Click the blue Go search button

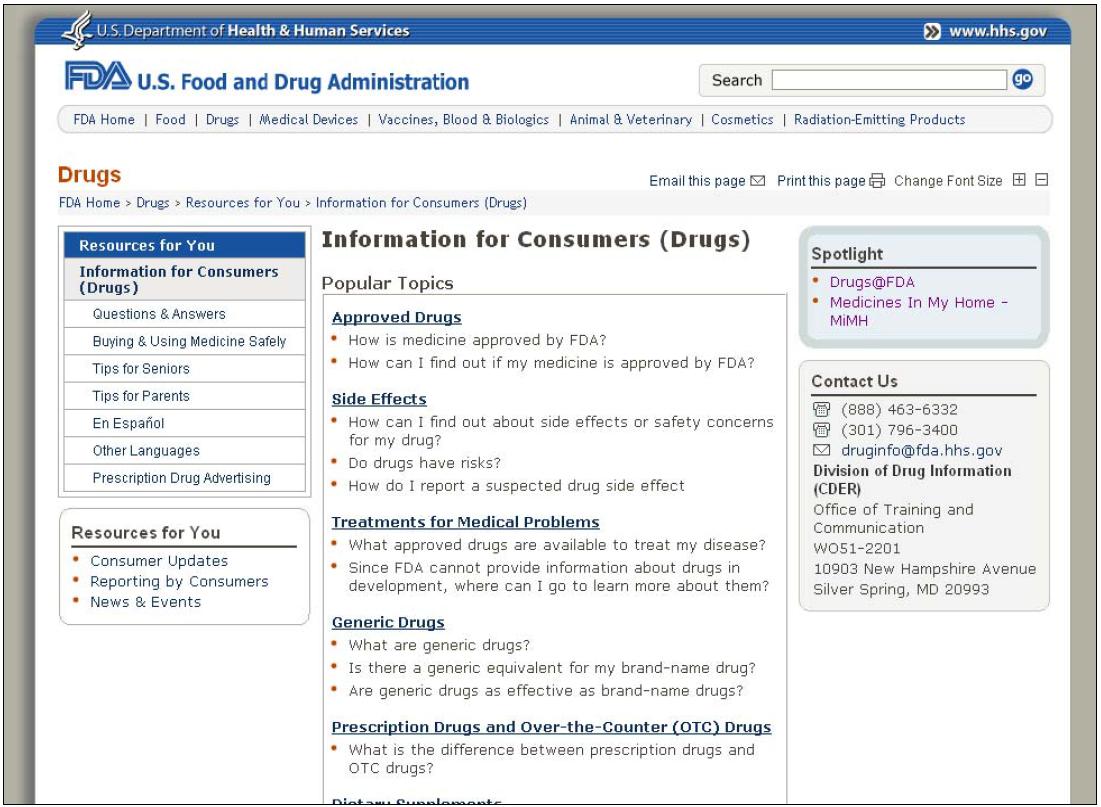click(x=1022, y=80)
